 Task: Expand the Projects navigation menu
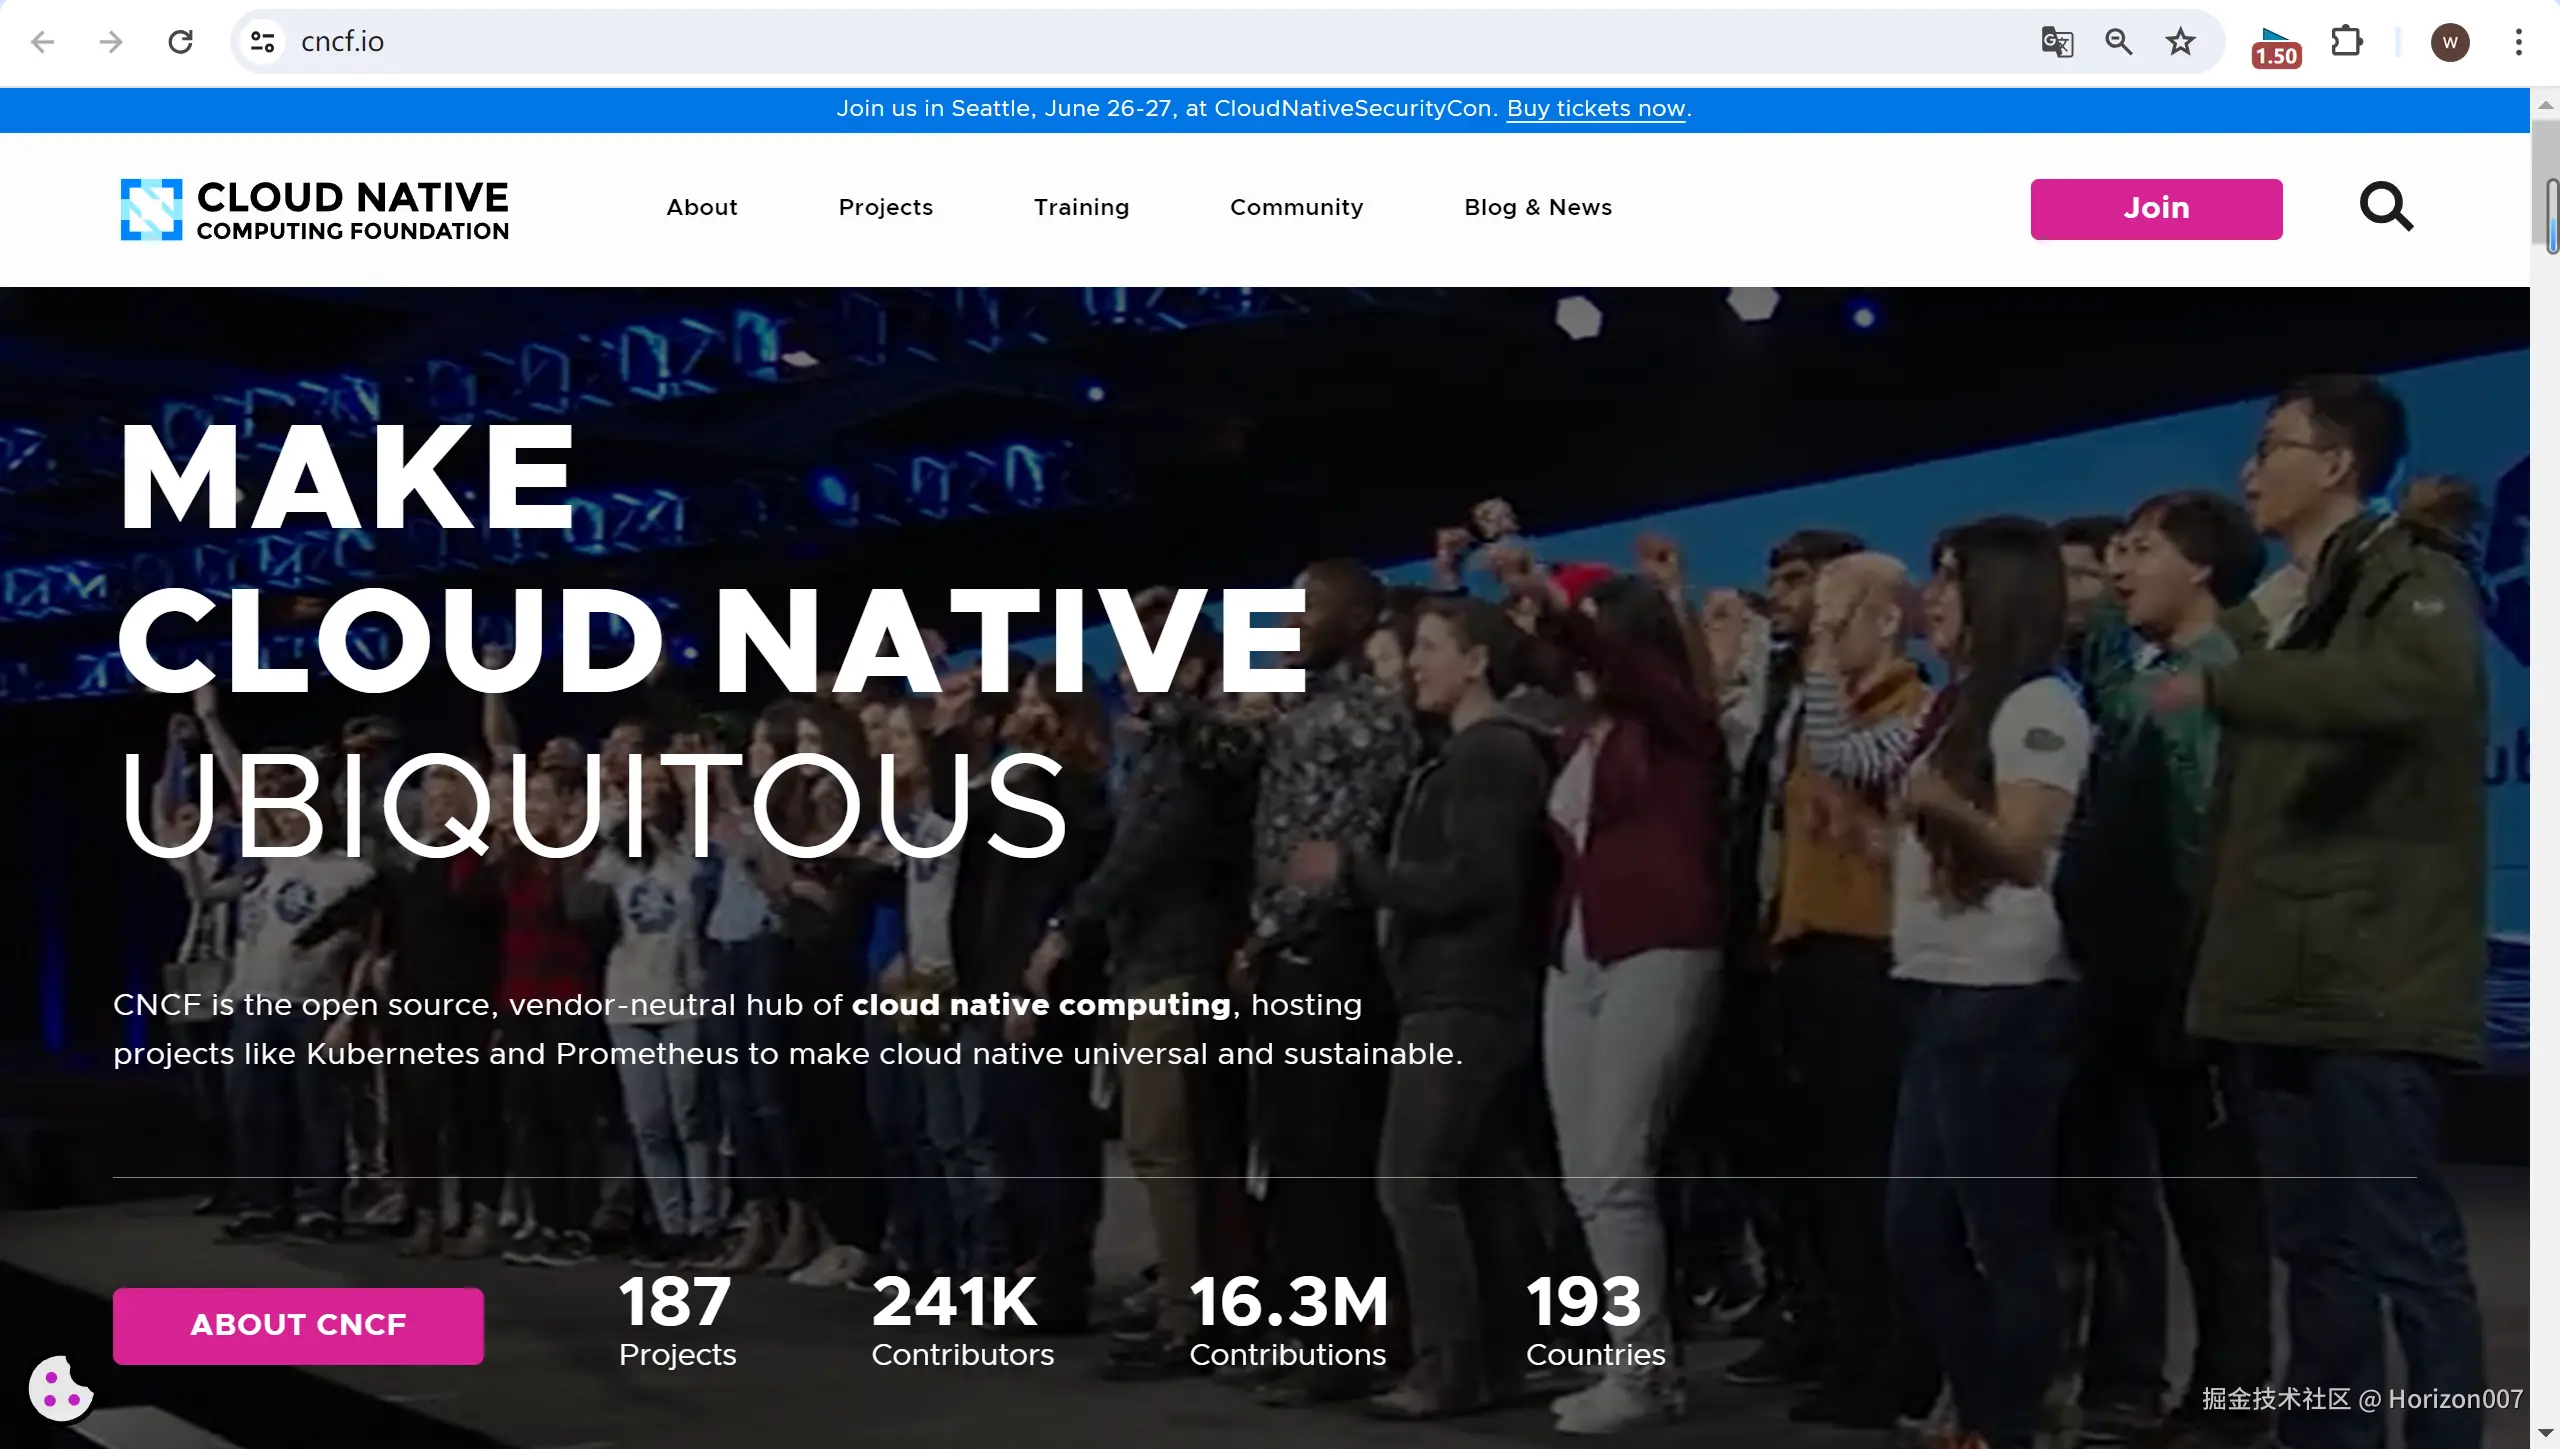[885, 207]
